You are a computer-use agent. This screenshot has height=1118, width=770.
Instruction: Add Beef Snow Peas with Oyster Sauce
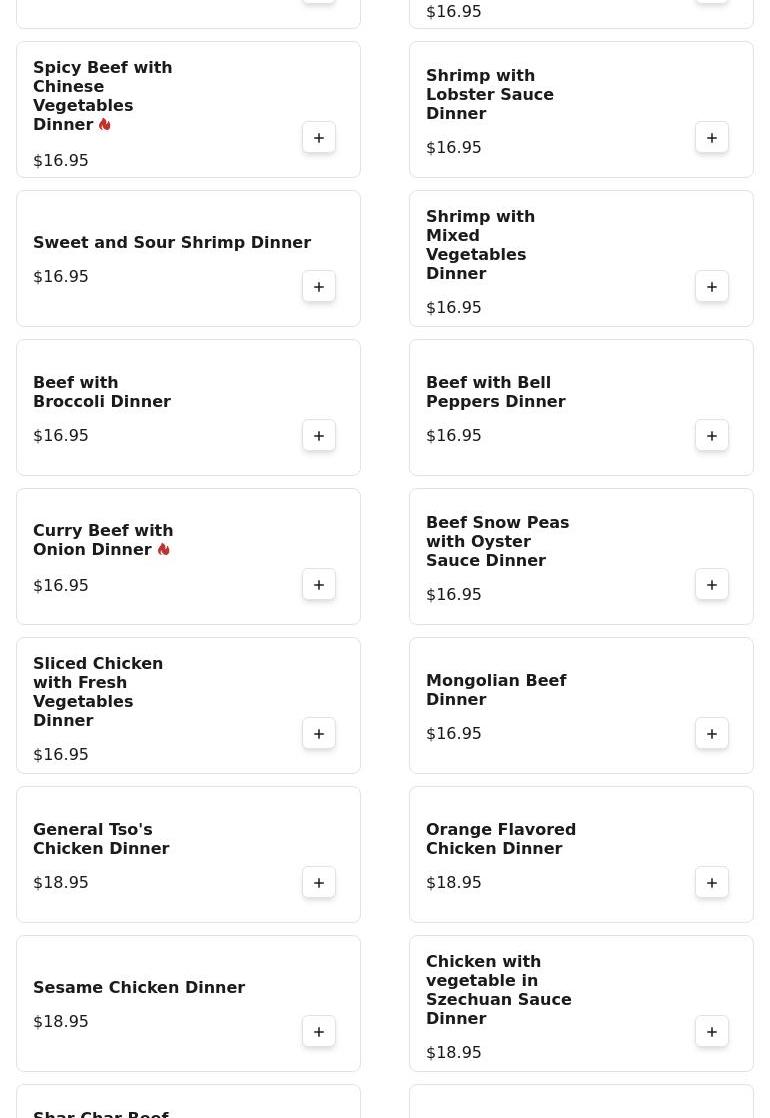(712, 585)
